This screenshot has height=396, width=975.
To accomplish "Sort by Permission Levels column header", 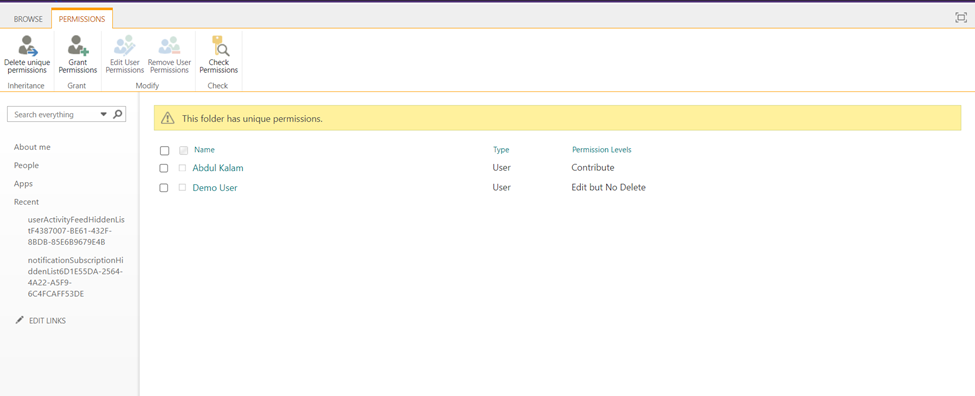I will point(601,150).
